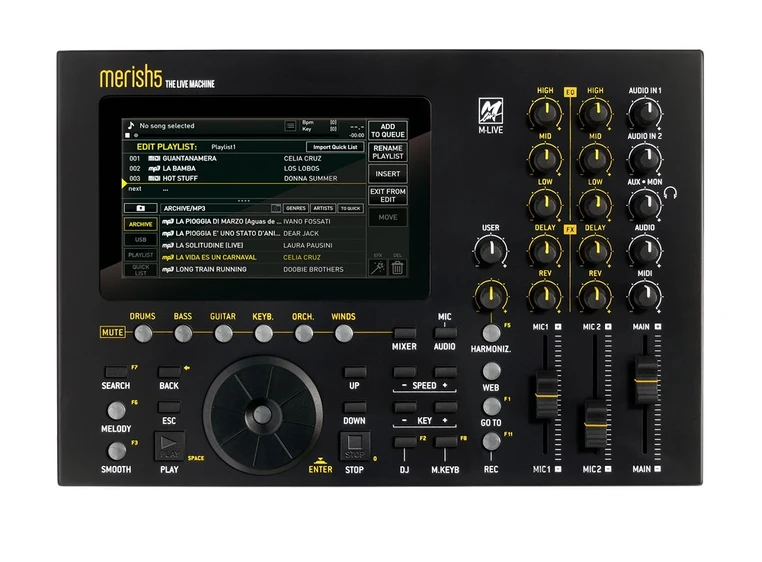Select the USB source tab
Image resolution: width=762 pixels, height=562 pixels.
140,239
